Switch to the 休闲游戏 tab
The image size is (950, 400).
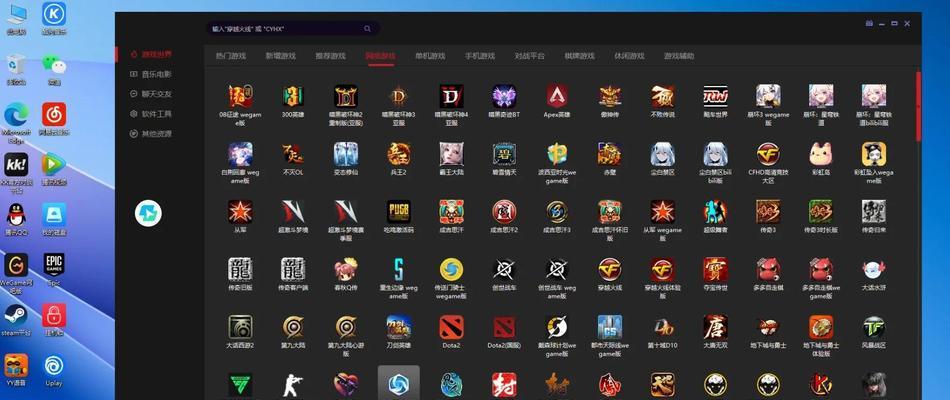[629, 56]
